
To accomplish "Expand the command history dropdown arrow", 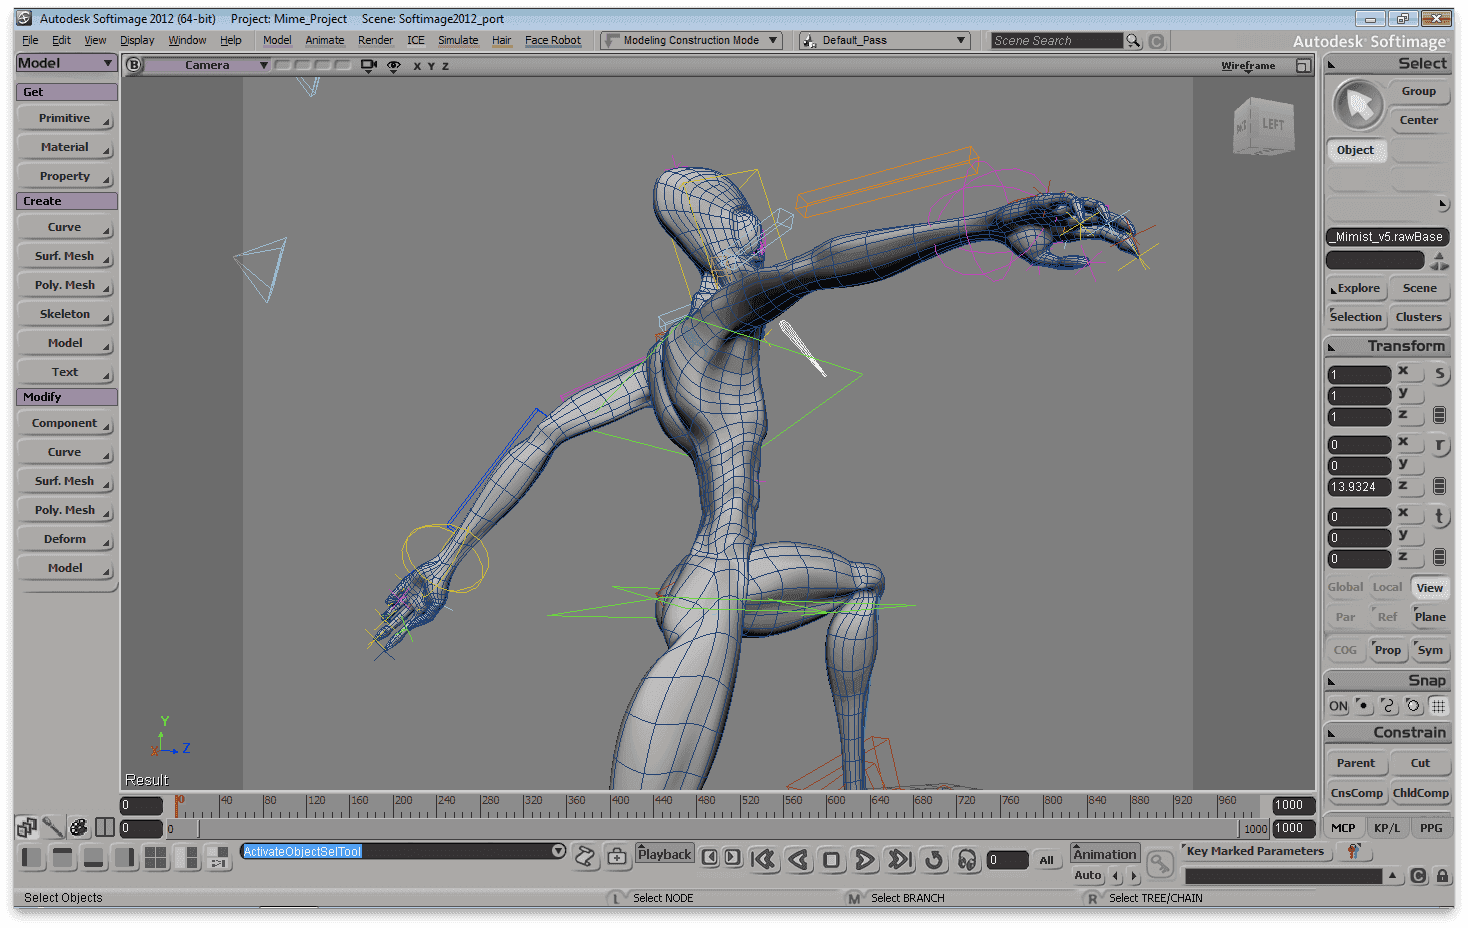I will coord(558,851).
